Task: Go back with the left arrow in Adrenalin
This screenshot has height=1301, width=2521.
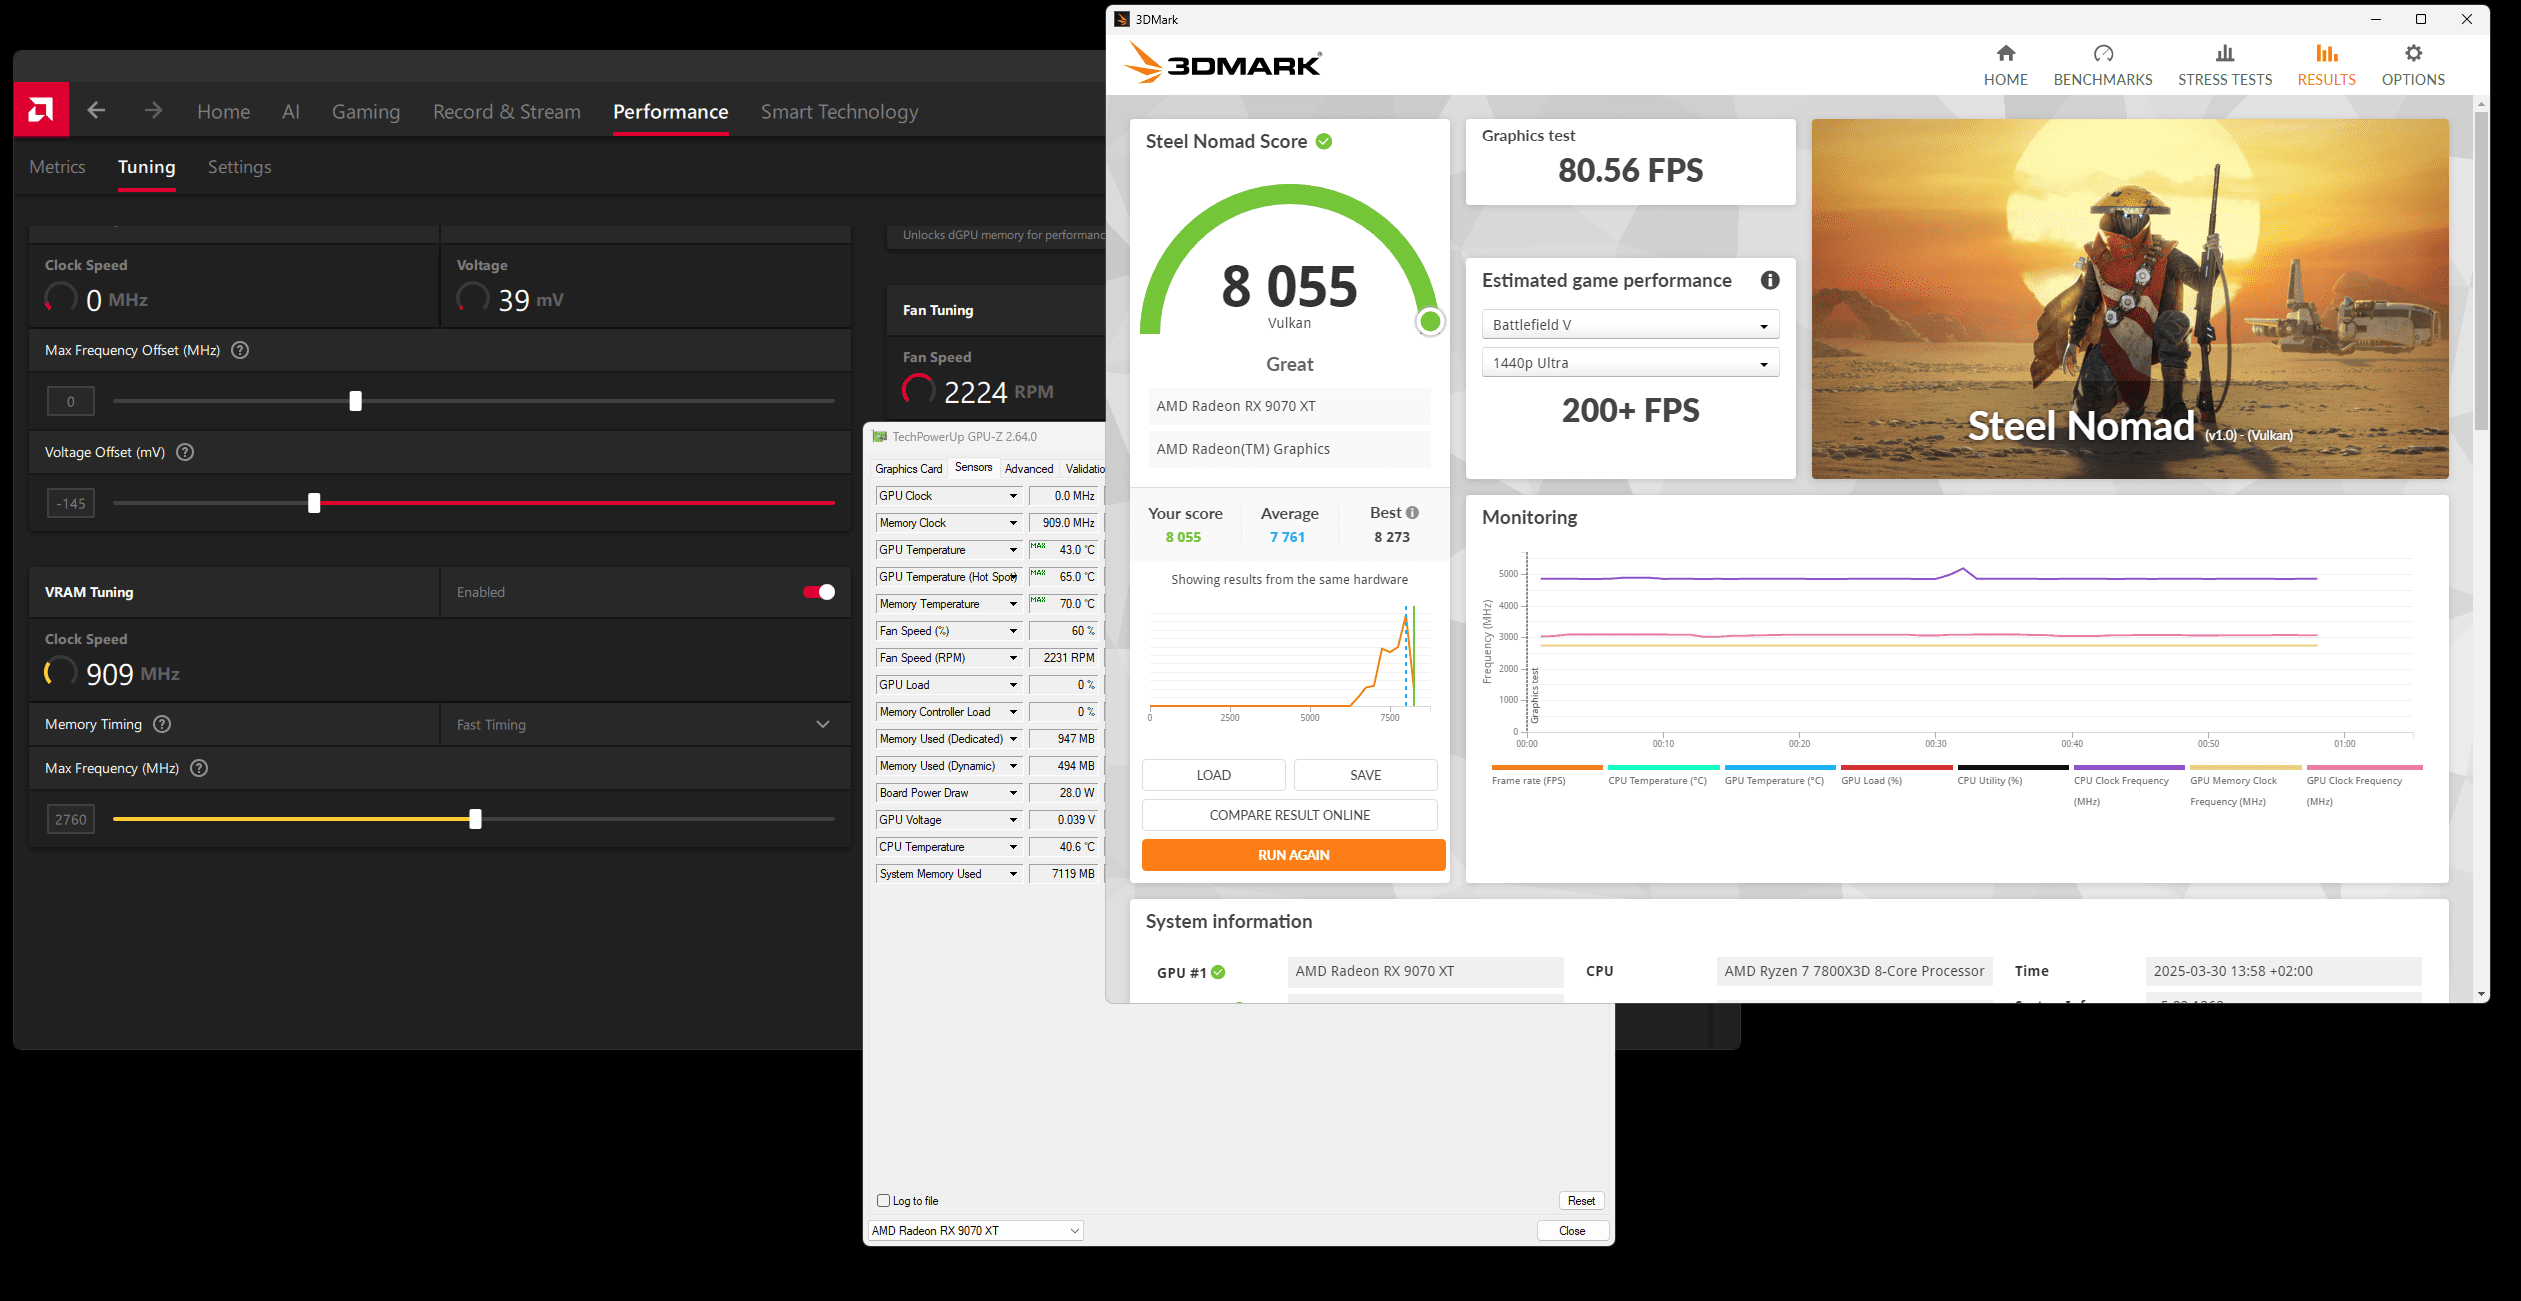Action: (96, 110)
